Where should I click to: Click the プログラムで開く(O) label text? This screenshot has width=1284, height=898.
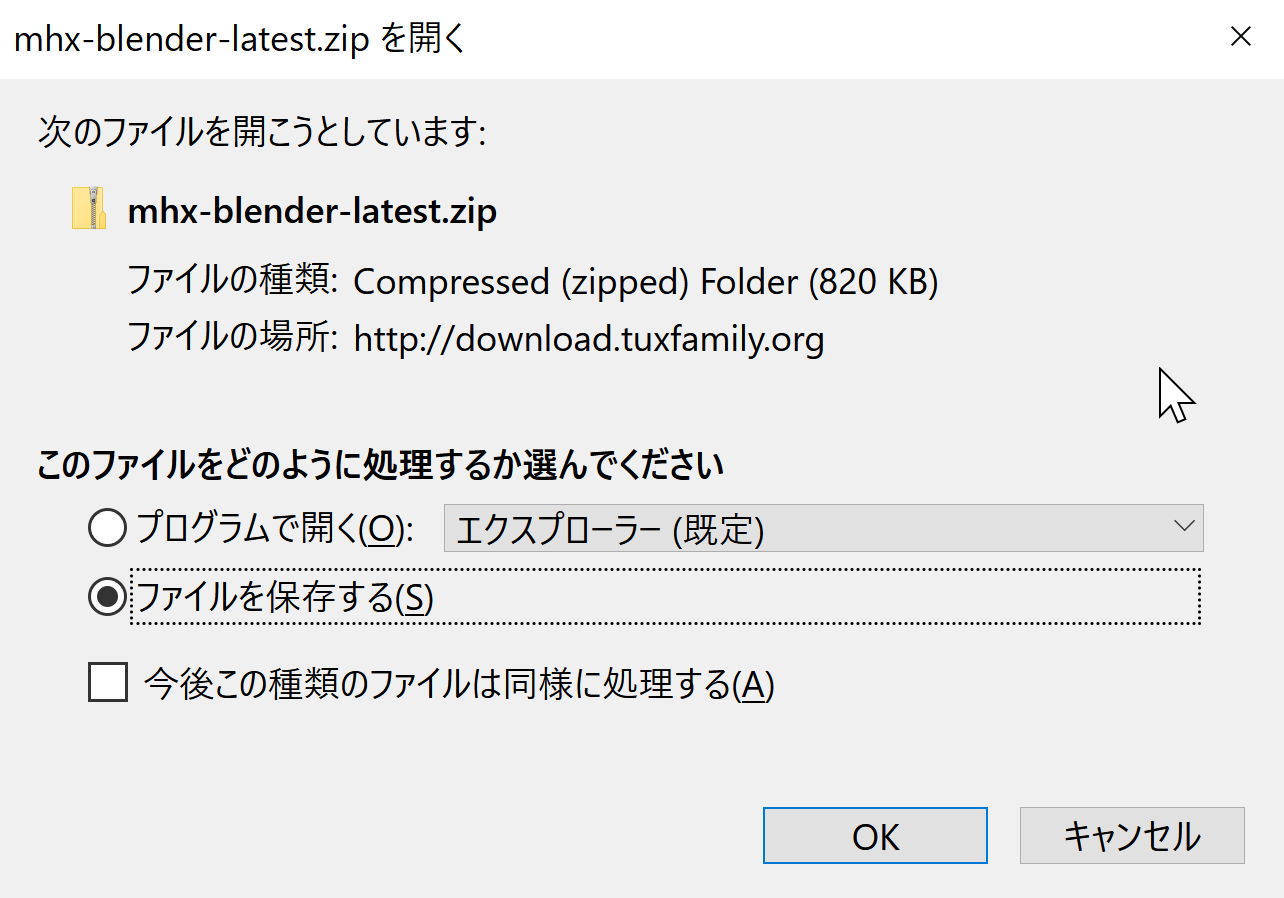275,528
